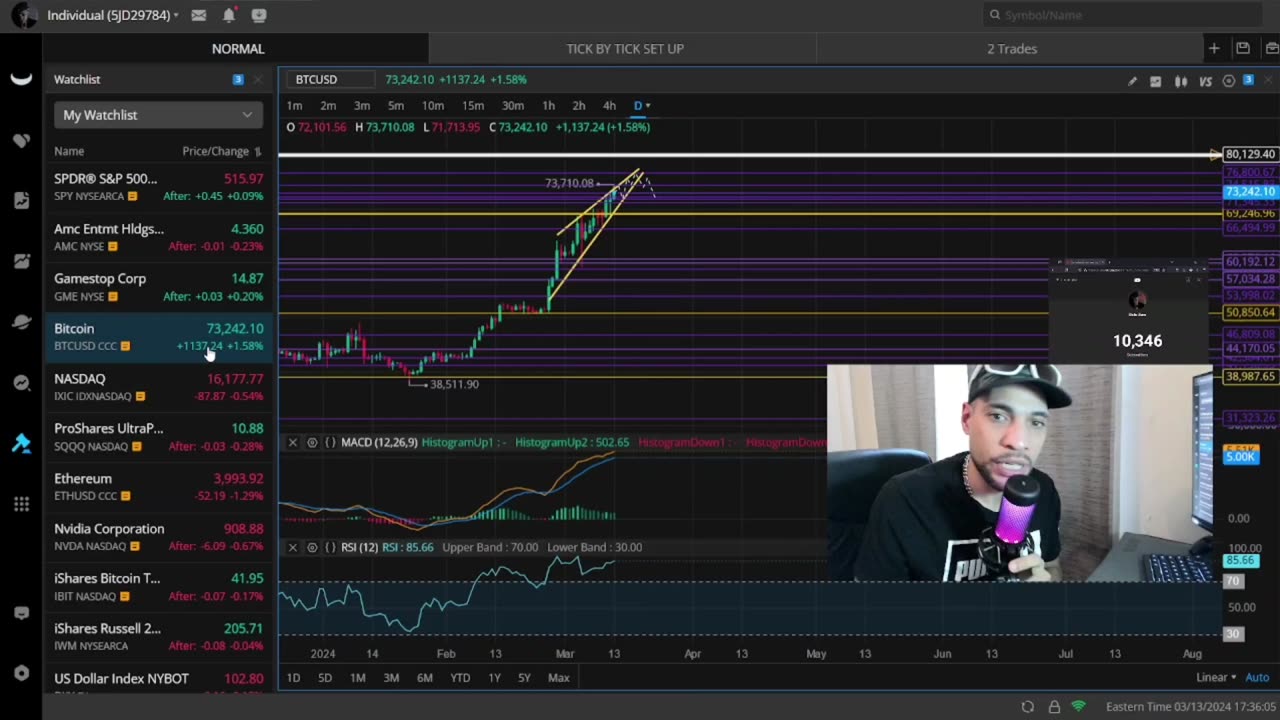Screen dimensions: 1280x720
Task: Open the indicators icon on chart toolbar
Action: pyautogui.click(x=1156, y=81)
